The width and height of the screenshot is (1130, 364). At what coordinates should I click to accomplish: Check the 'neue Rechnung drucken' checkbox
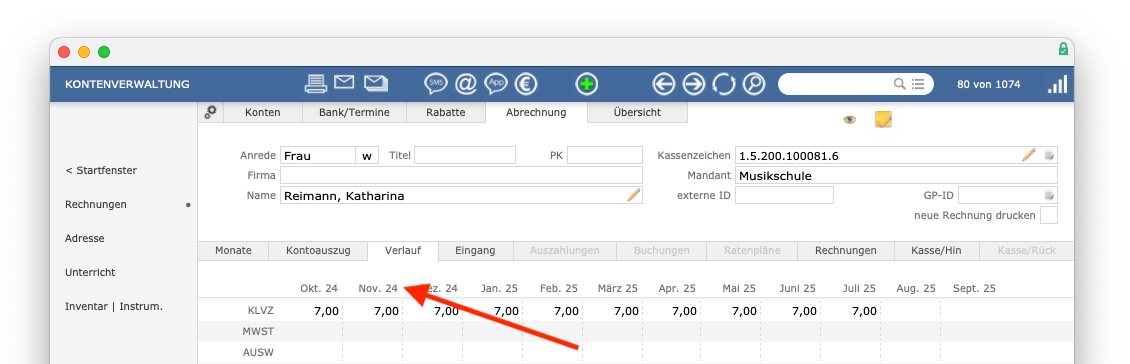coord(1049,215)
